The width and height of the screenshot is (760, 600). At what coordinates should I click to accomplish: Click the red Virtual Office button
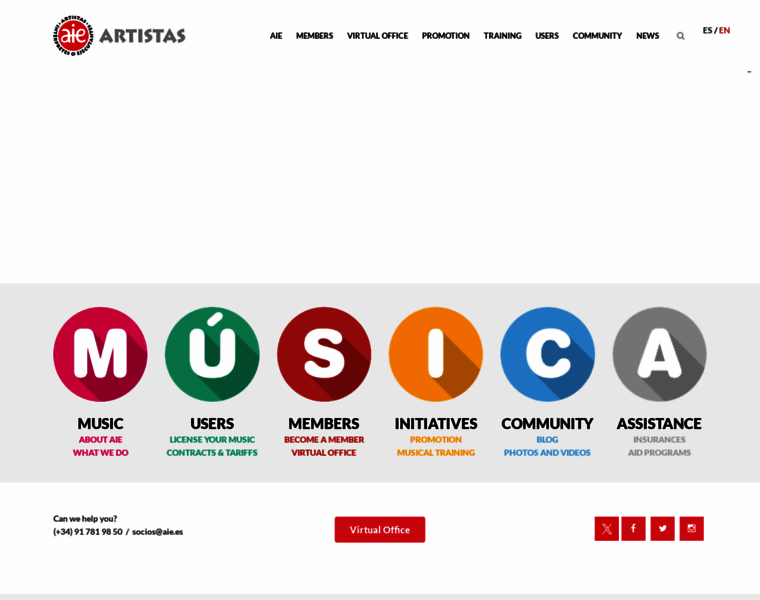[380, 530]
